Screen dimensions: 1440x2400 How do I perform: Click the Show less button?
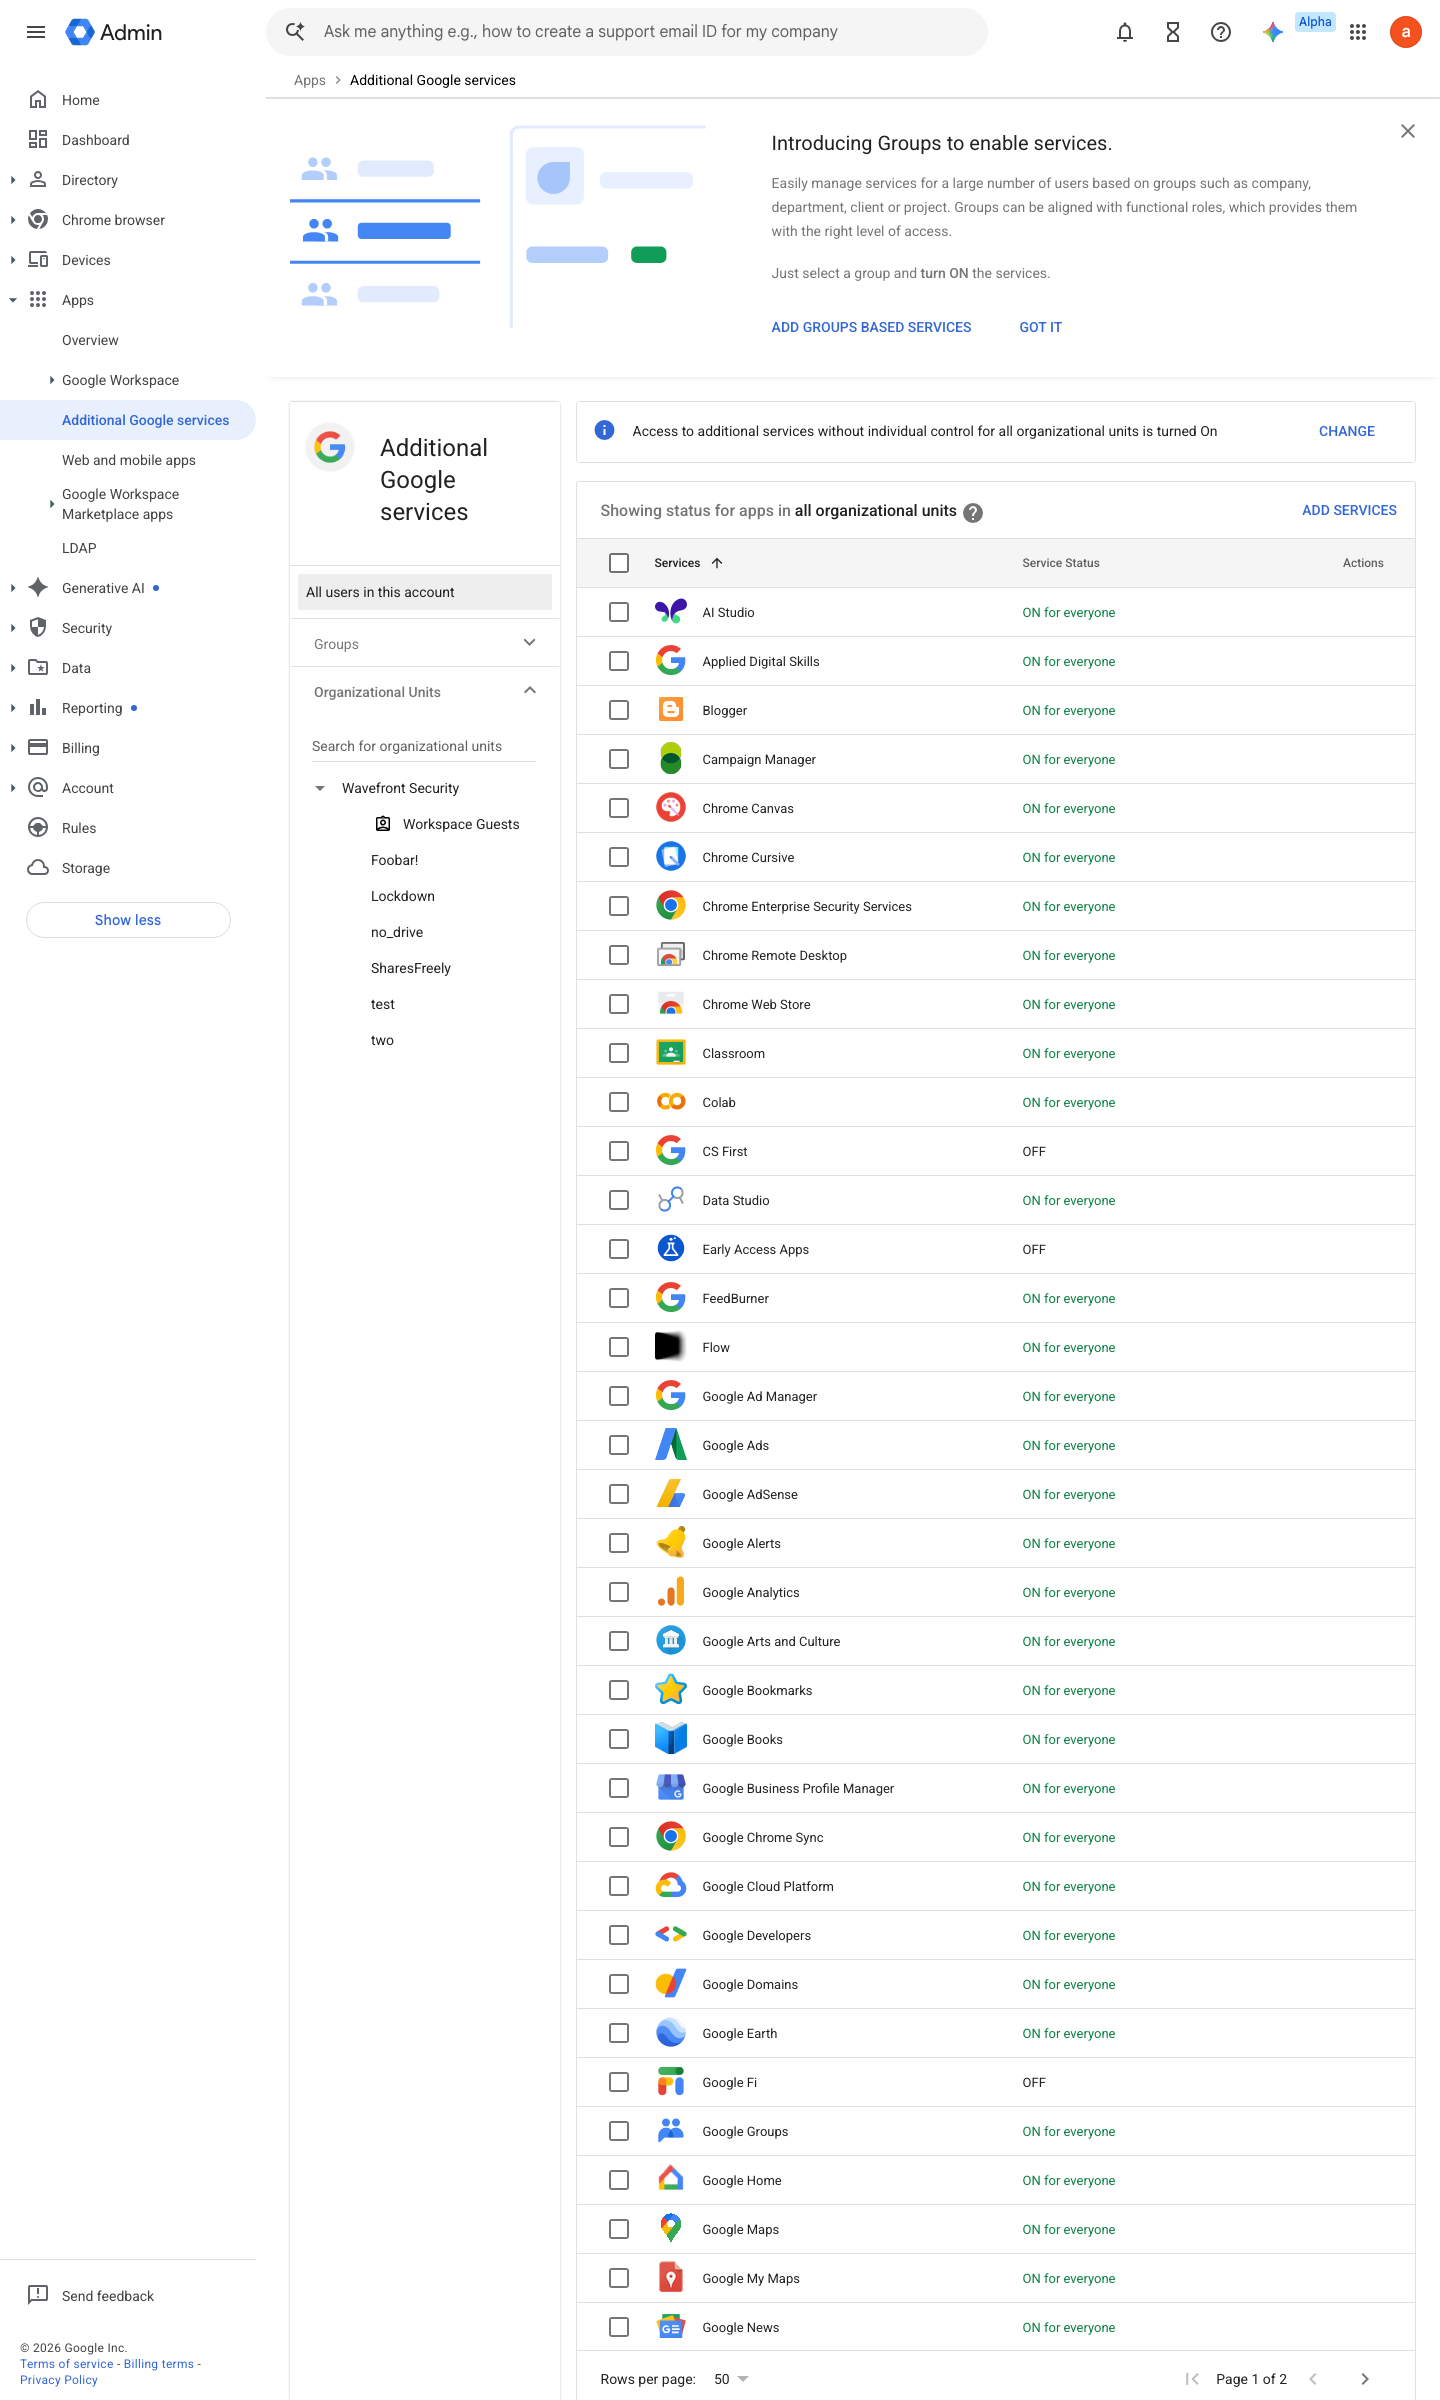tap(128, 920)
